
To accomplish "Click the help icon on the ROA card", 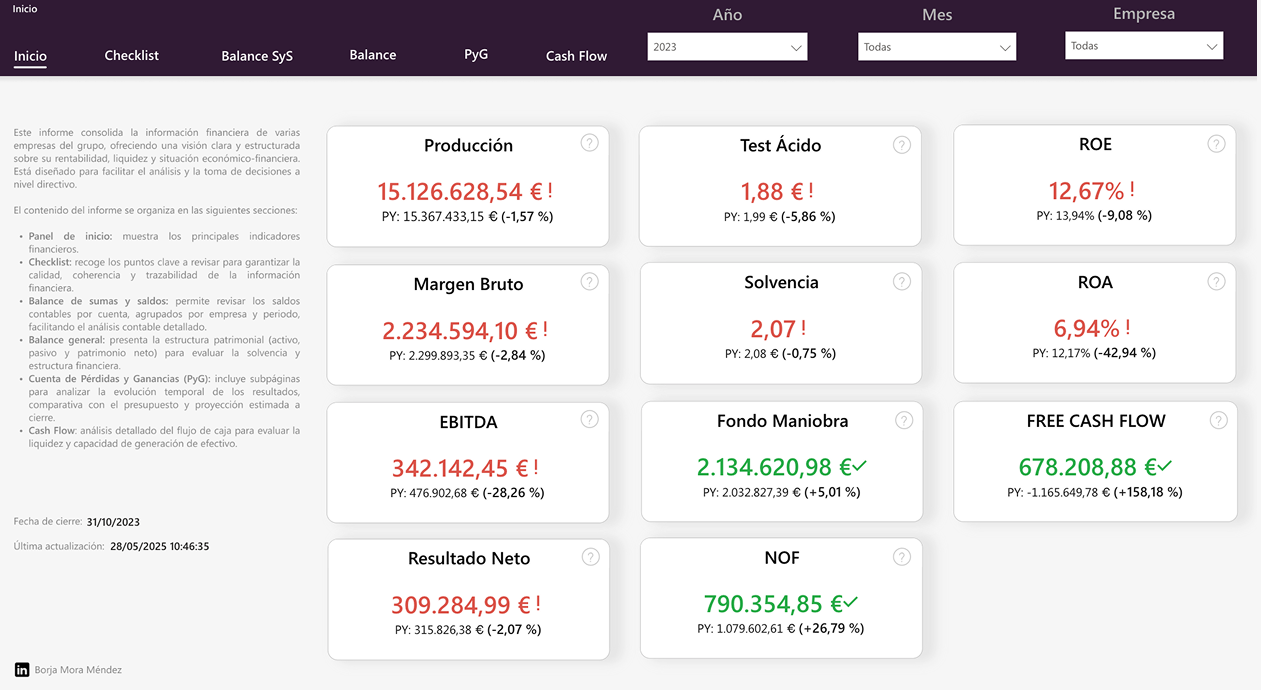I will pos(1216,281).
